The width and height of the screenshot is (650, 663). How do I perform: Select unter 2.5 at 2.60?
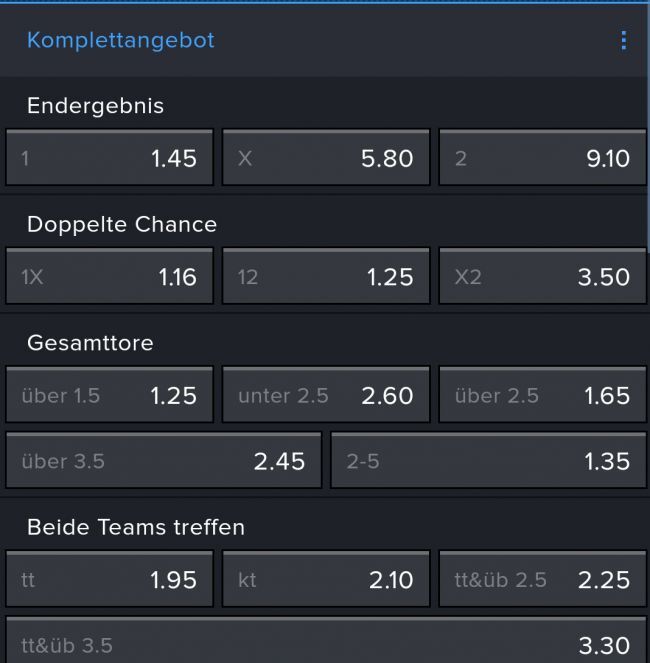pyautogui.click(x=326, y=395)
